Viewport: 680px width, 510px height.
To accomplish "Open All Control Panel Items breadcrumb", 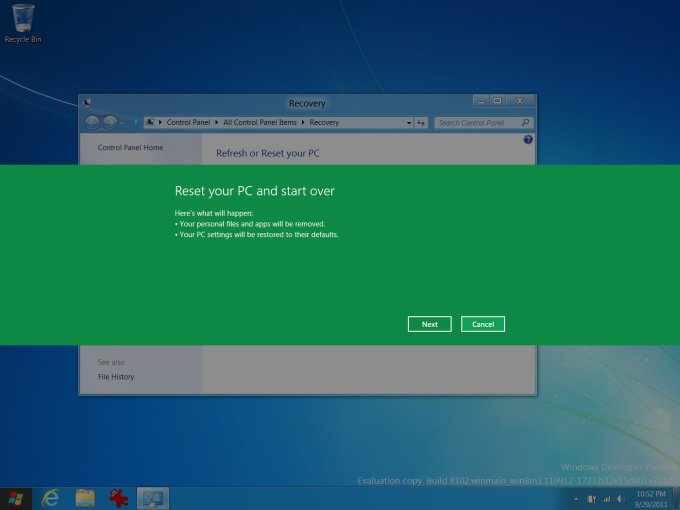I will 260,123.
